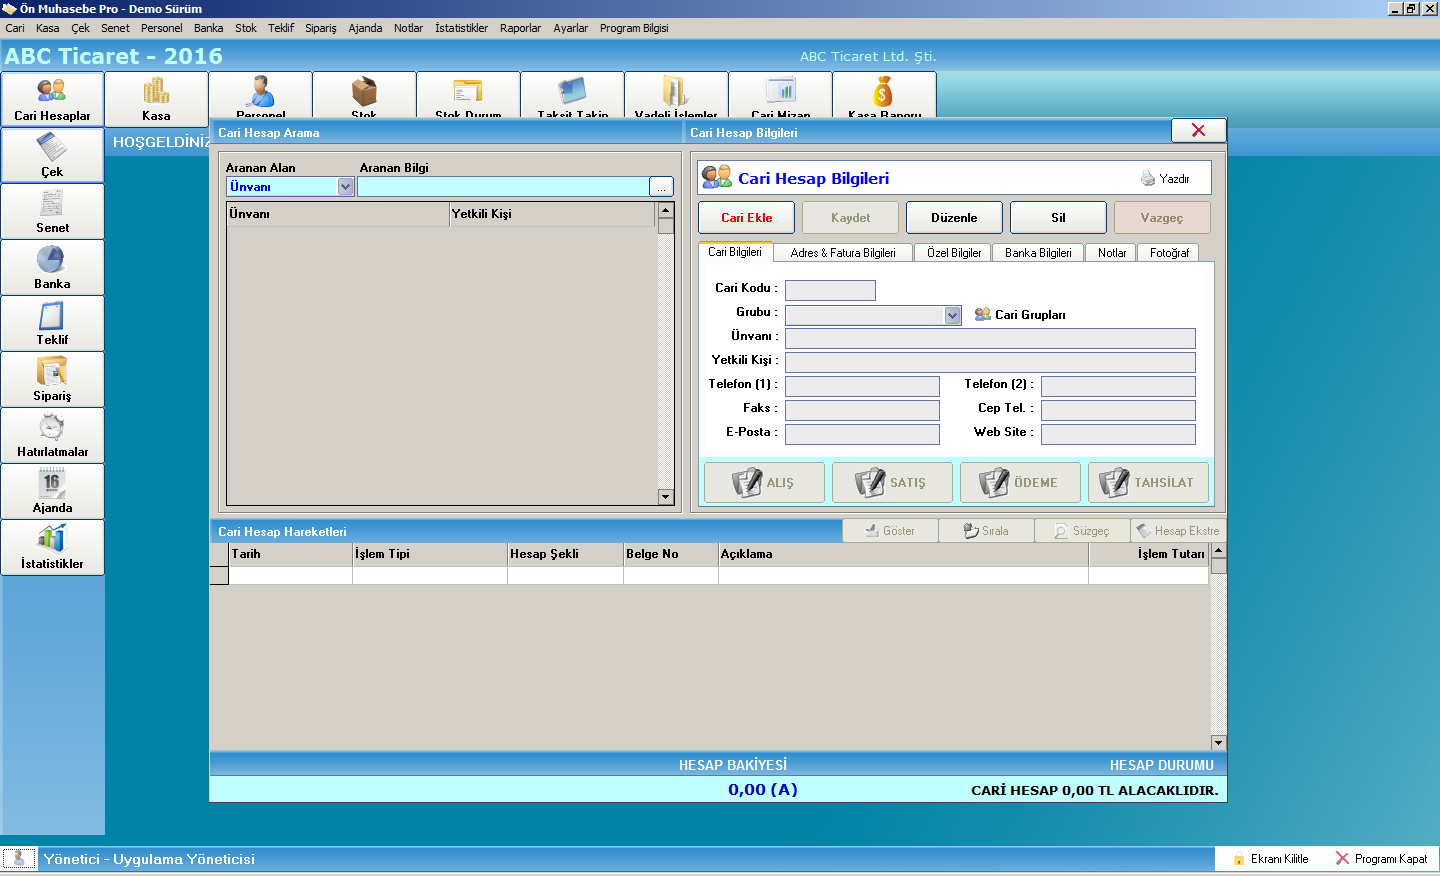Open the Raporlar menu

coord(520,28)
